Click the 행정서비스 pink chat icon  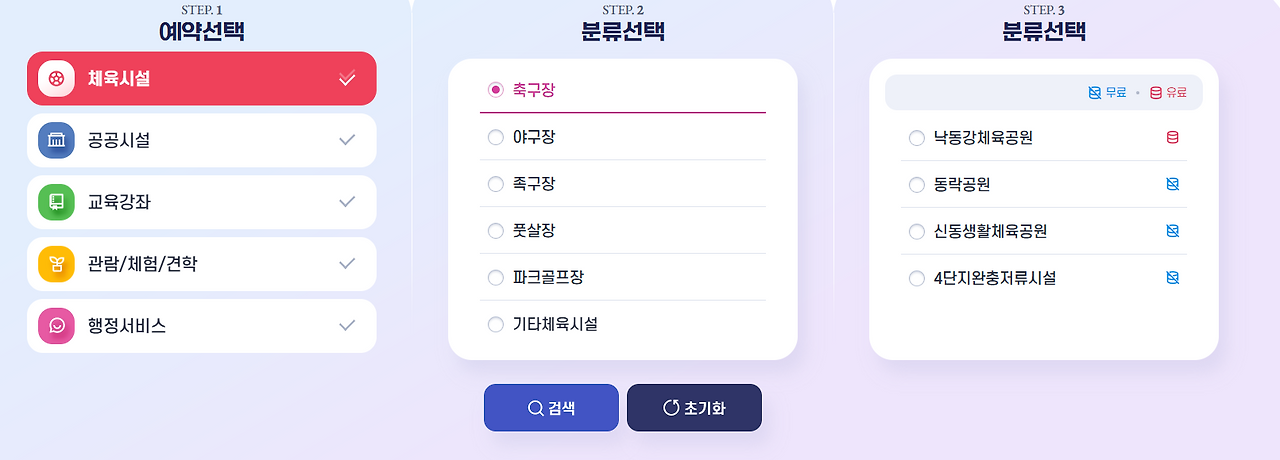56,326
